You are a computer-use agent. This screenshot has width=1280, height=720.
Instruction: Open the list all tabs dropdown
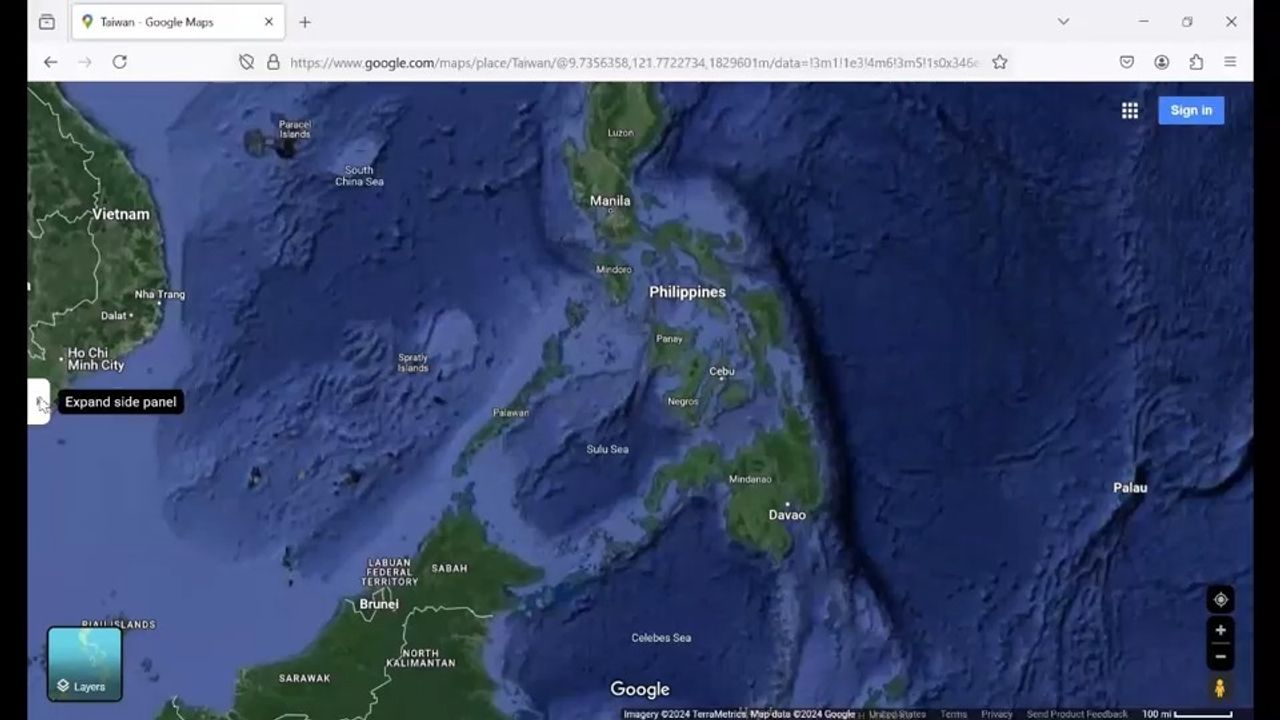1063,22
